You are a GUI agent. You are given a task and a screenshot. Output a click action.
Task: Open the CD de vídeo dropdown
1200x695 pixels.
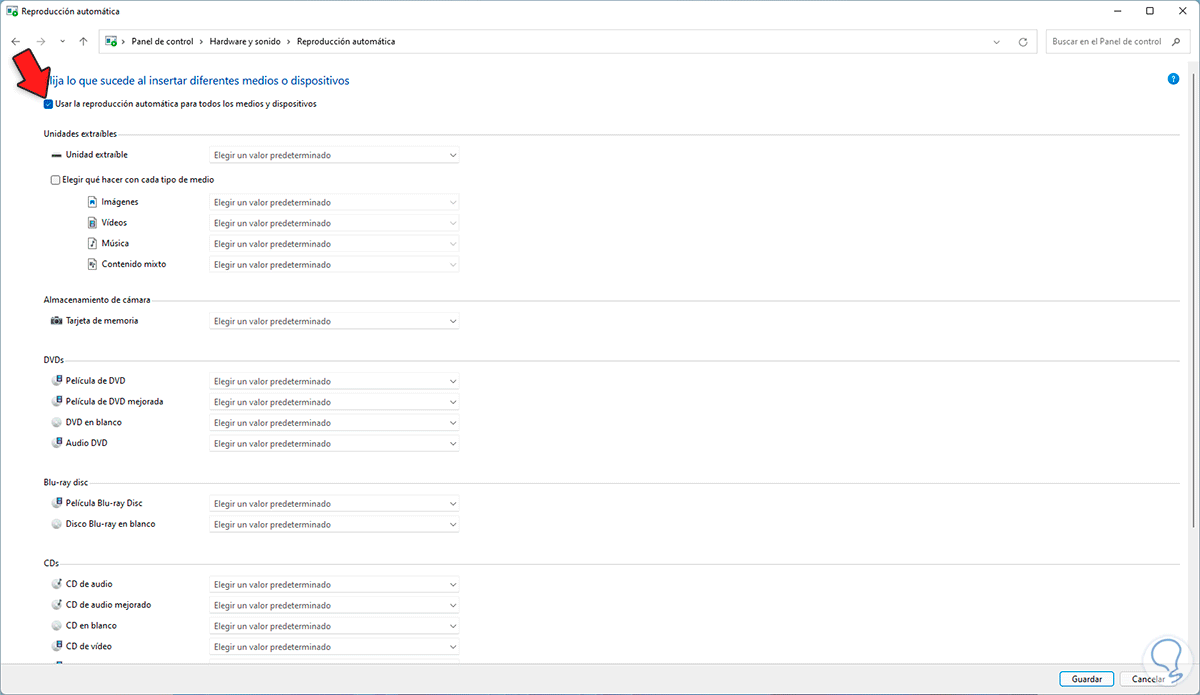pyautogui.click(x=334, y=647)
